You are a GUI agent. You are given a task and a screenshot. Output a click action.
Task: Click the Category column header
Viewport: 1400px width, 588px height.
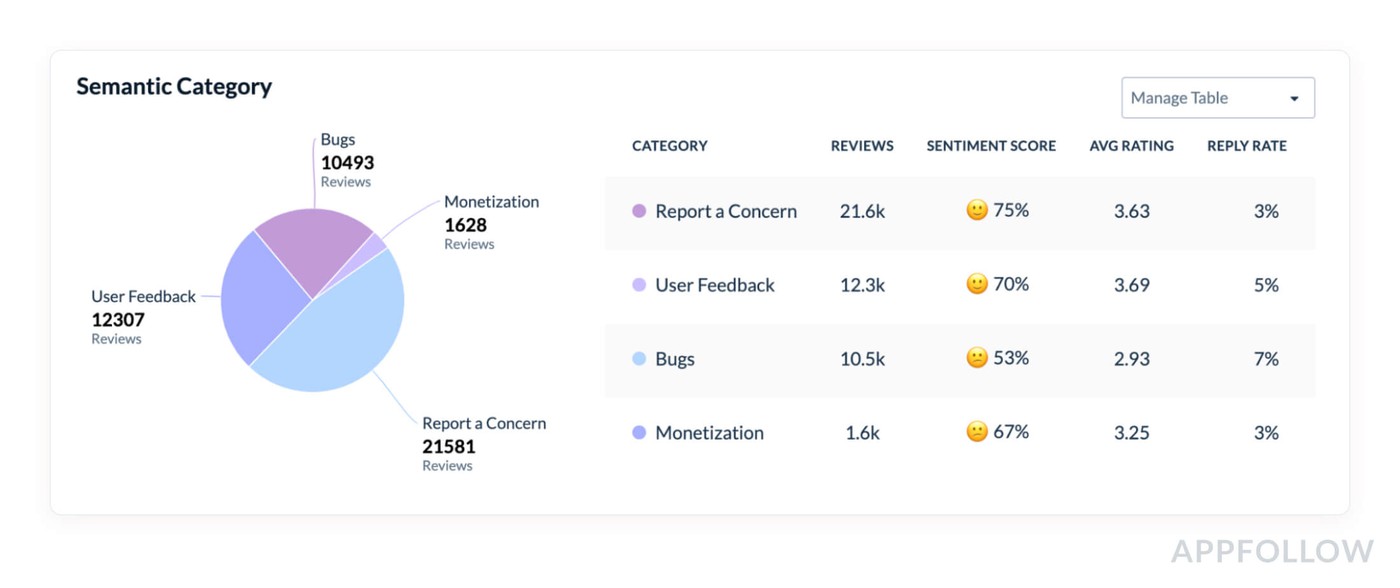click(669, 146)
